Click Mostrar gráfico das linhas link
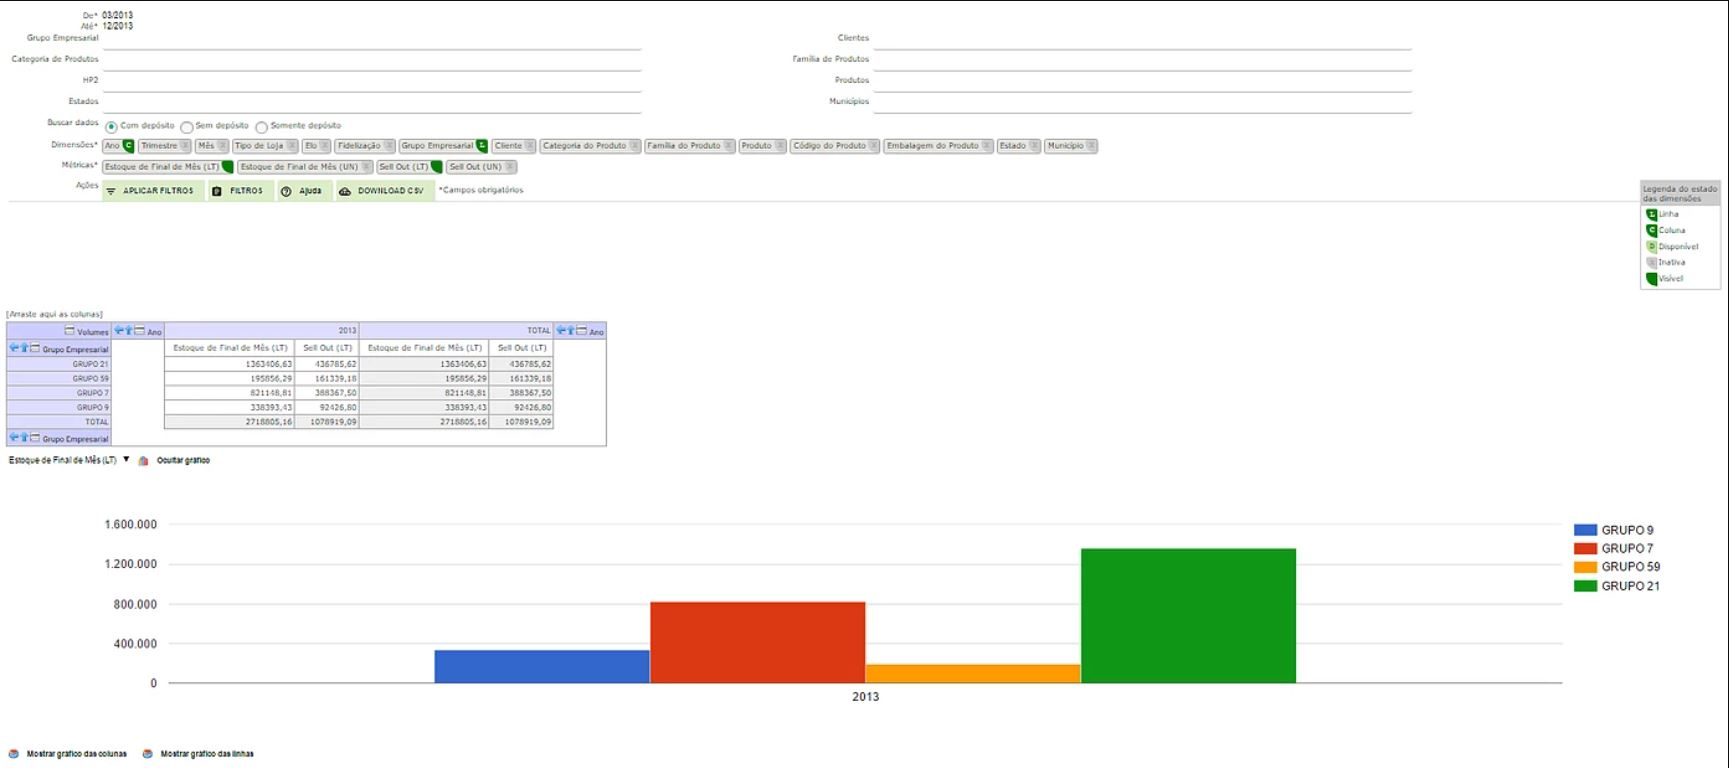This screenshot has height=768, width=1729. click(x=207, y=754)
